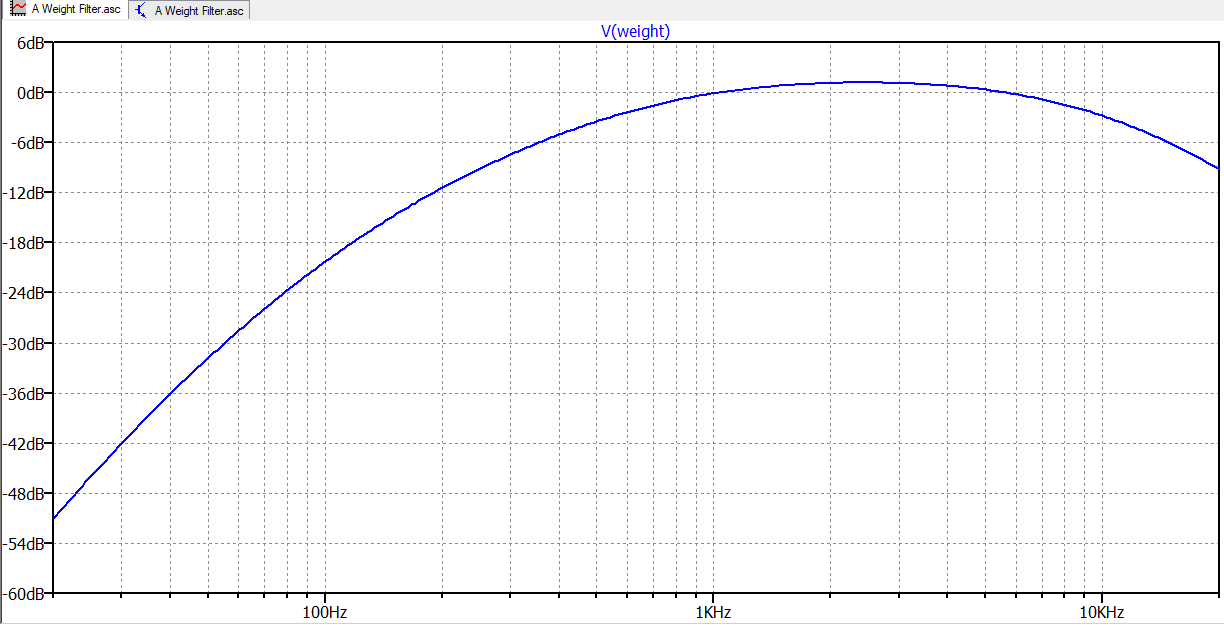Image resolution: width=1224 pixels, height=625 pixels.
Task: Click the -36dB axis label
Action: click(x=25, y=393)
